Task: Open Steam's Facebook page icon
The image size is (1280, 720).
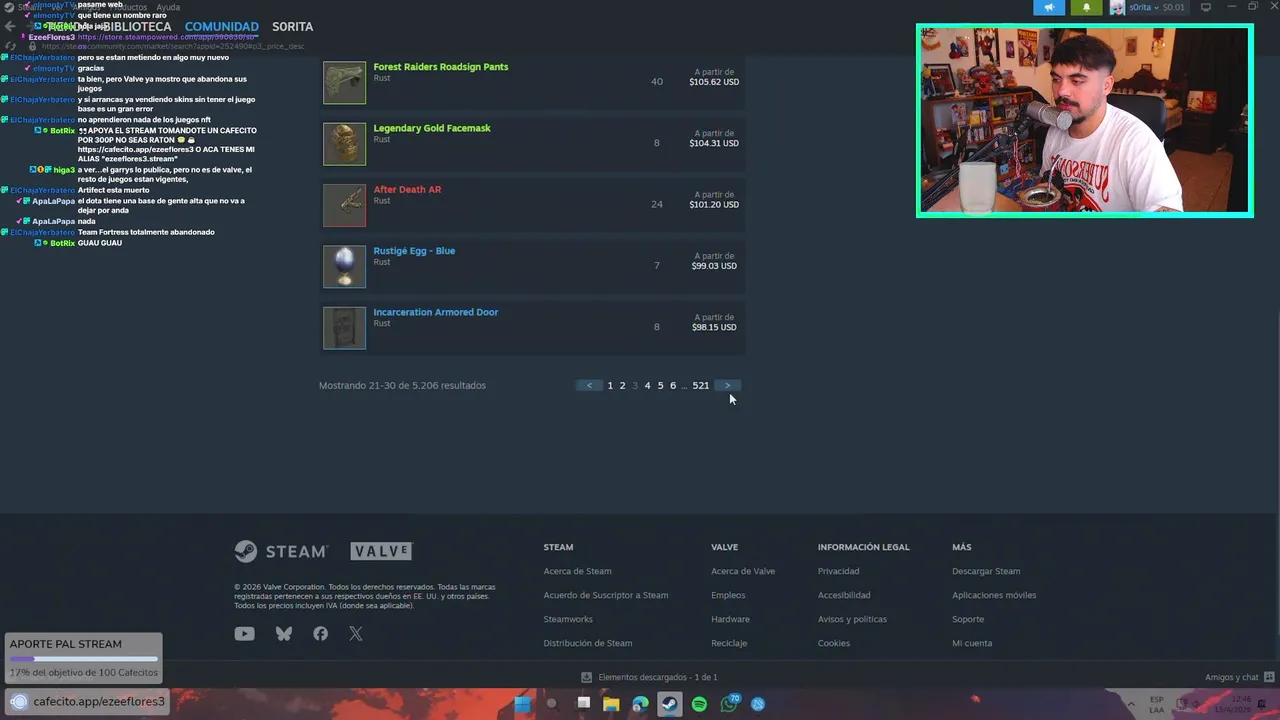Action: (320, 634)
